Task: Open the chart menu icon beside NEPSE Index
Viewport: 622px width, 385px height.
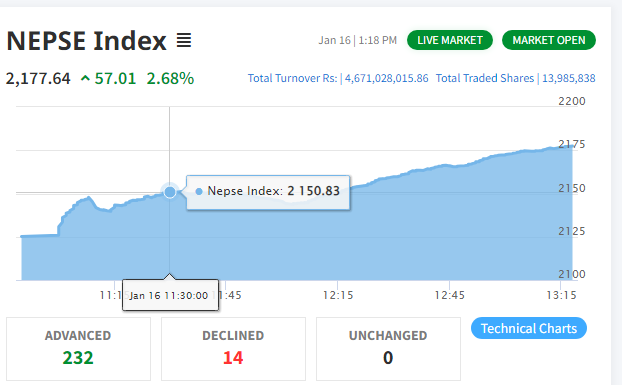Action: 184,40
